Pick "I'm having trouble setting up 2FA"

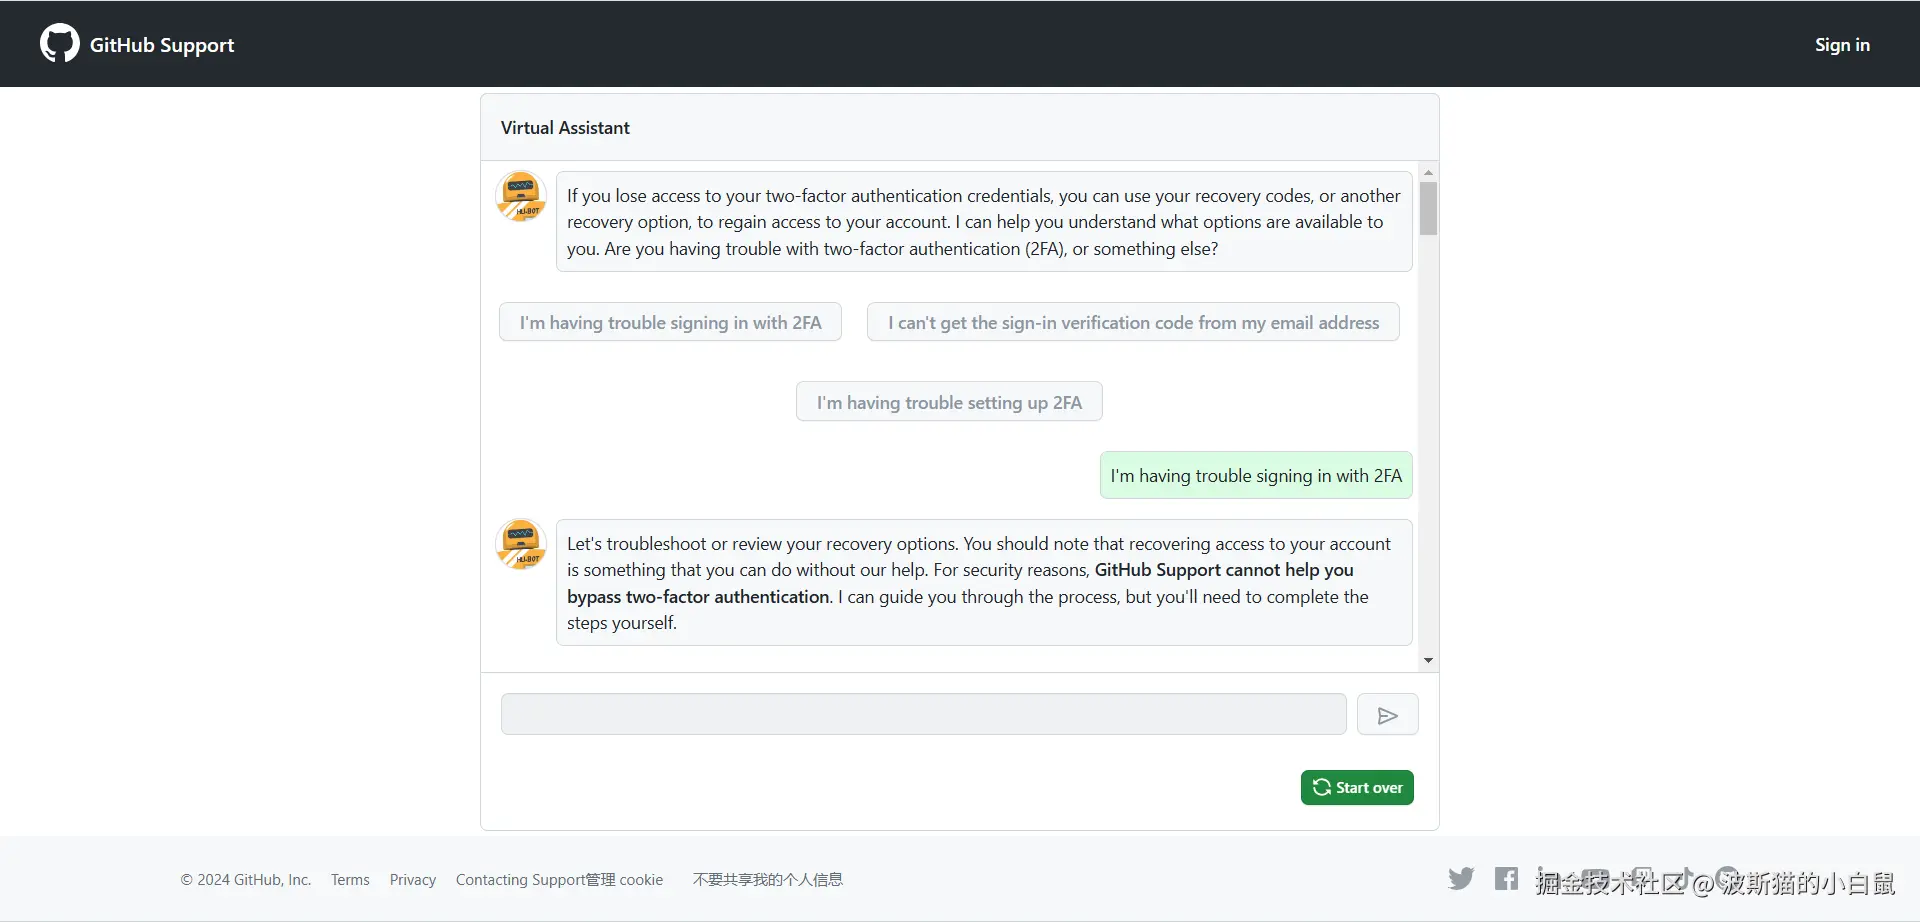tap(949, 402)
